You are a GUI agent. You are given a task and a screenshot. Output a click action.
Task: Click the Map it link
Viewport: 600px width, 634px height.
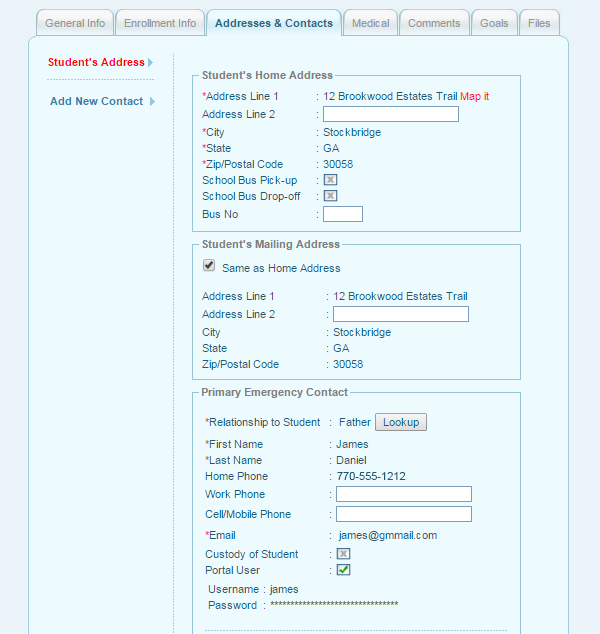click(x=475, y=96)
